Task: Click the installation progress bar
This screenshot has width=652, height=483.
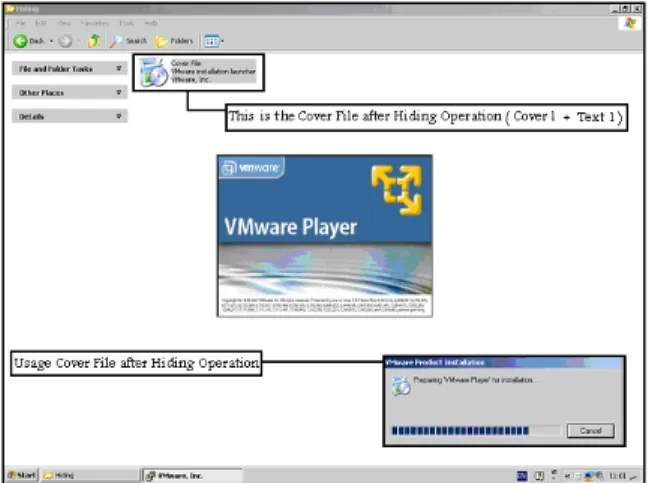Action: [x=476, y=431]
